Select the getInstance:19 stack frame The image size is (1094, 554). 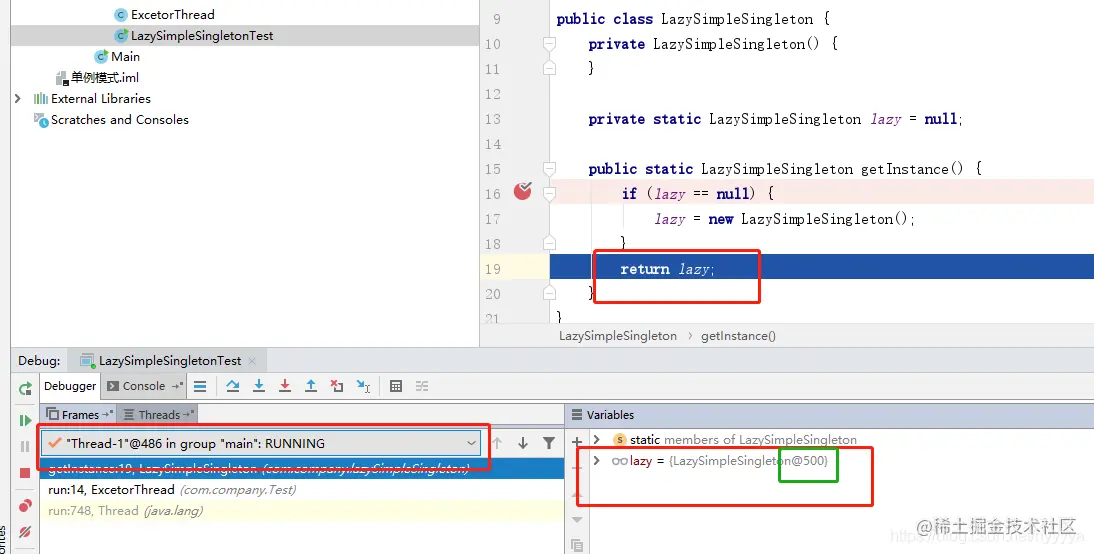pos(301,469)
